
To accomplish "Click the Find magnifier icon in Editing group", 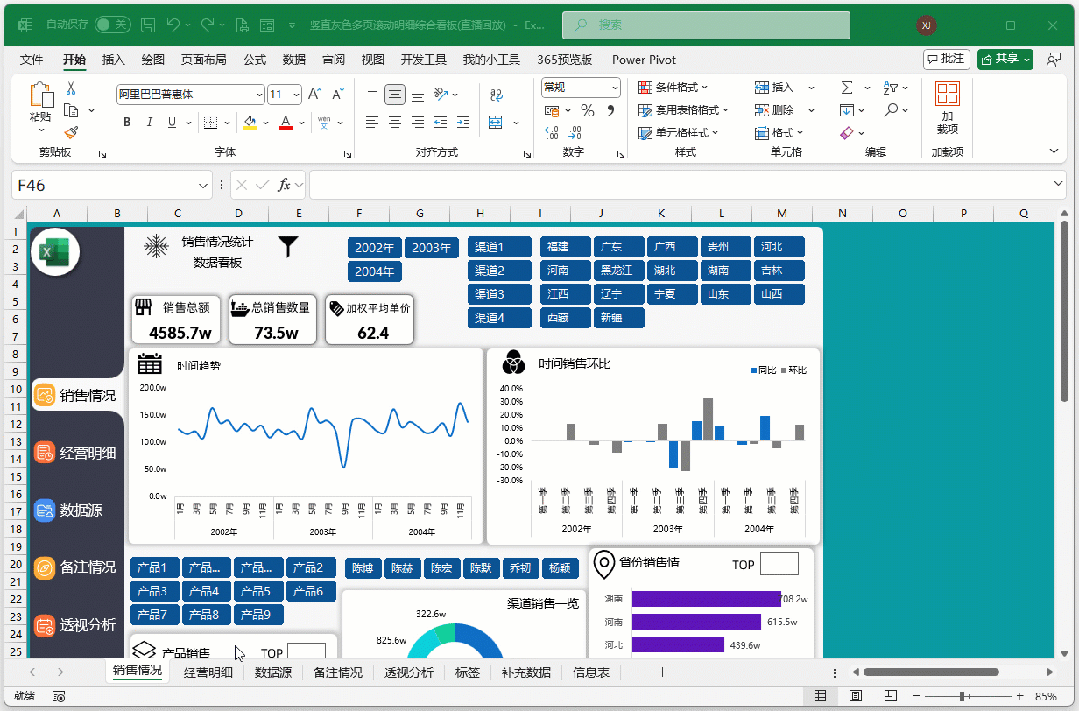I will point(892,110).
